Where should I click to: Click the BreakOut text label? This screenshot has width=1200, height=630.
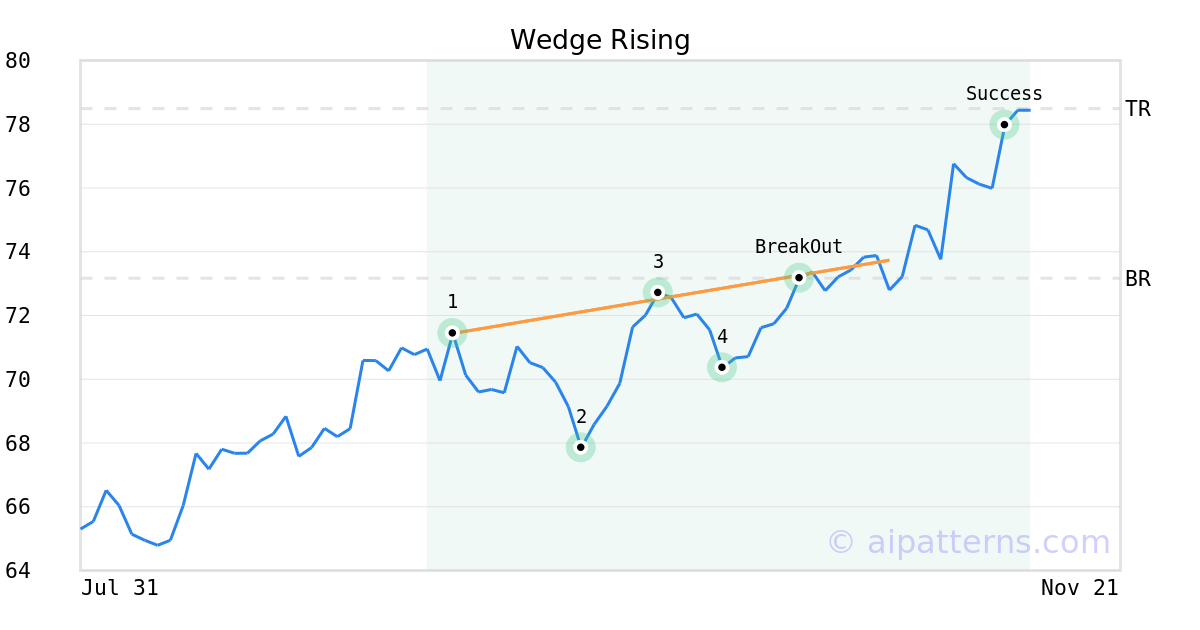tap(798, 246)
